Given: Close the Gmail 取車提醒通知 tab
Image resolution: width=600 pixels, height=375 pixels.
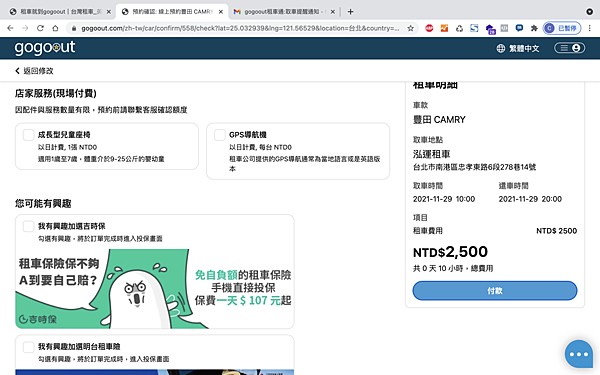Looking at the screenshot, I should point(333,12).
